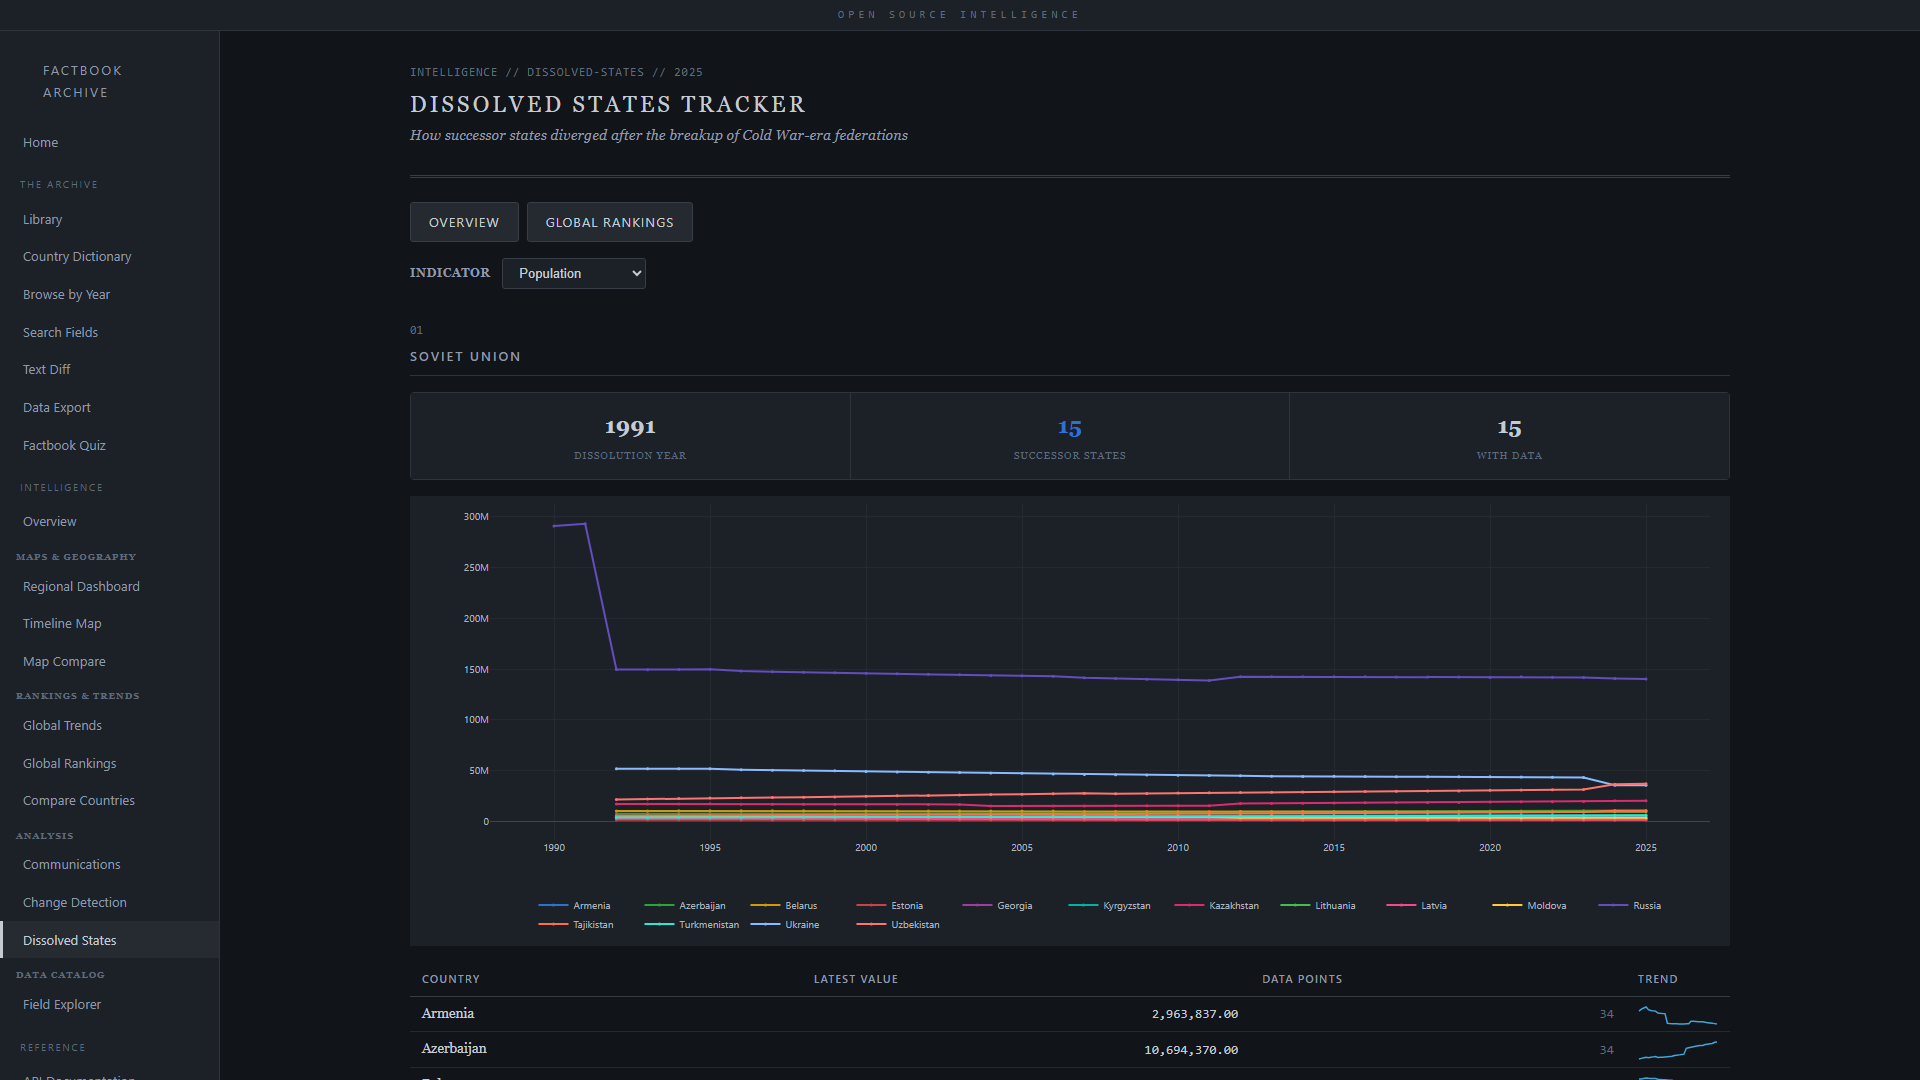
Task: Sort by Latest Value column header
Action: (855, 980)
